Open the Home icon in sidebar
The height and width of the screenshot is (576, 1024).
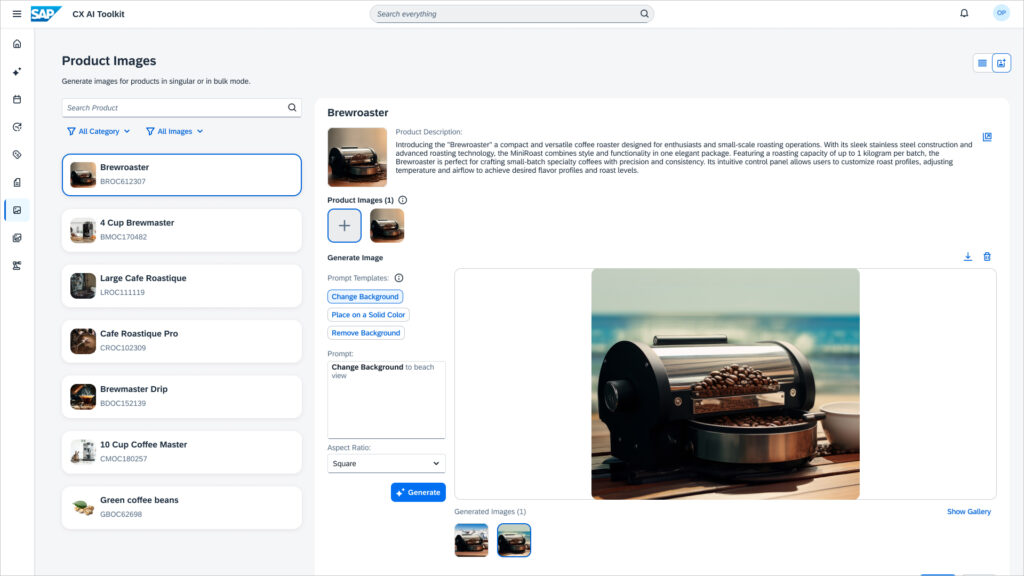click(17, 44)
